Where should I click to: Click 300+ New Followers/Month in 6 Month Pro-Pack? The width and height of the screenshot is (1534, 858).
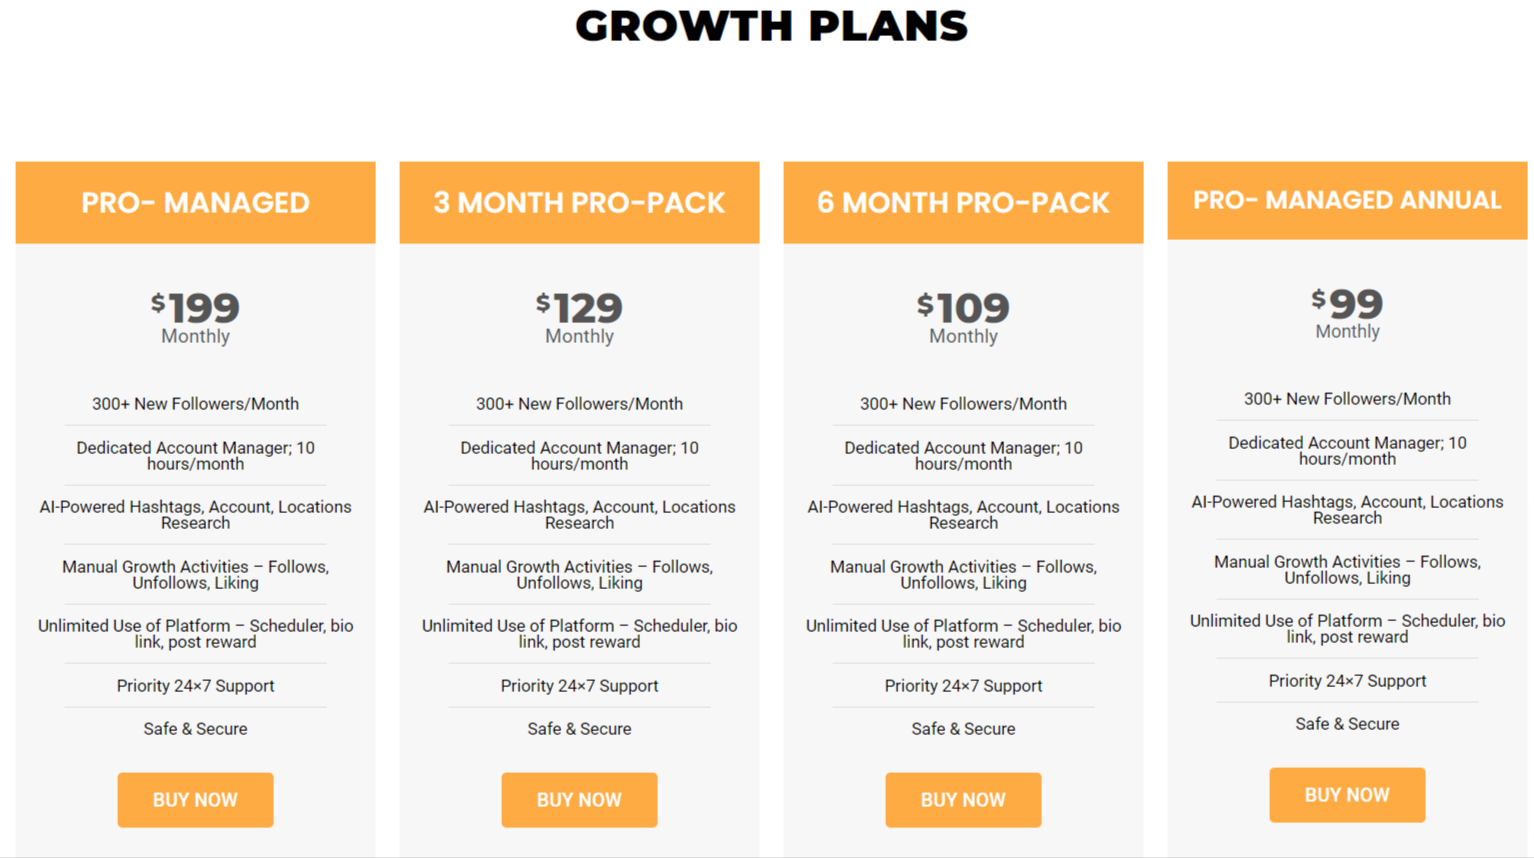[x=963, y=404]
